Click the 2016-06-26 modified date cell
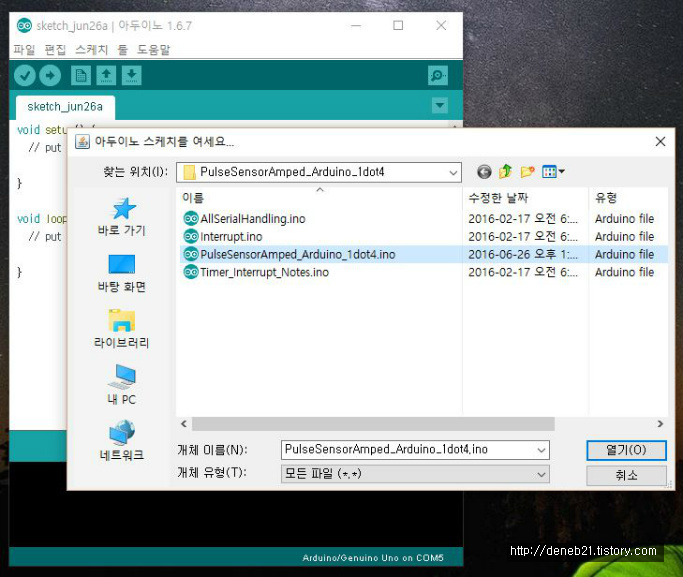 523,254
